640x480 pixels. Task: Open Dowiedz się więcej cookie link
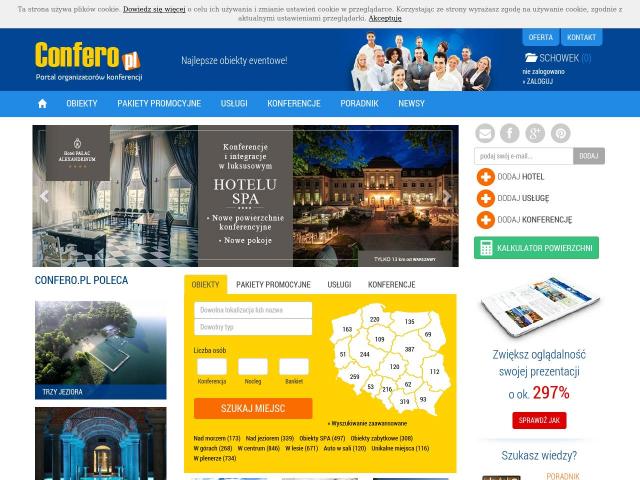154,9
